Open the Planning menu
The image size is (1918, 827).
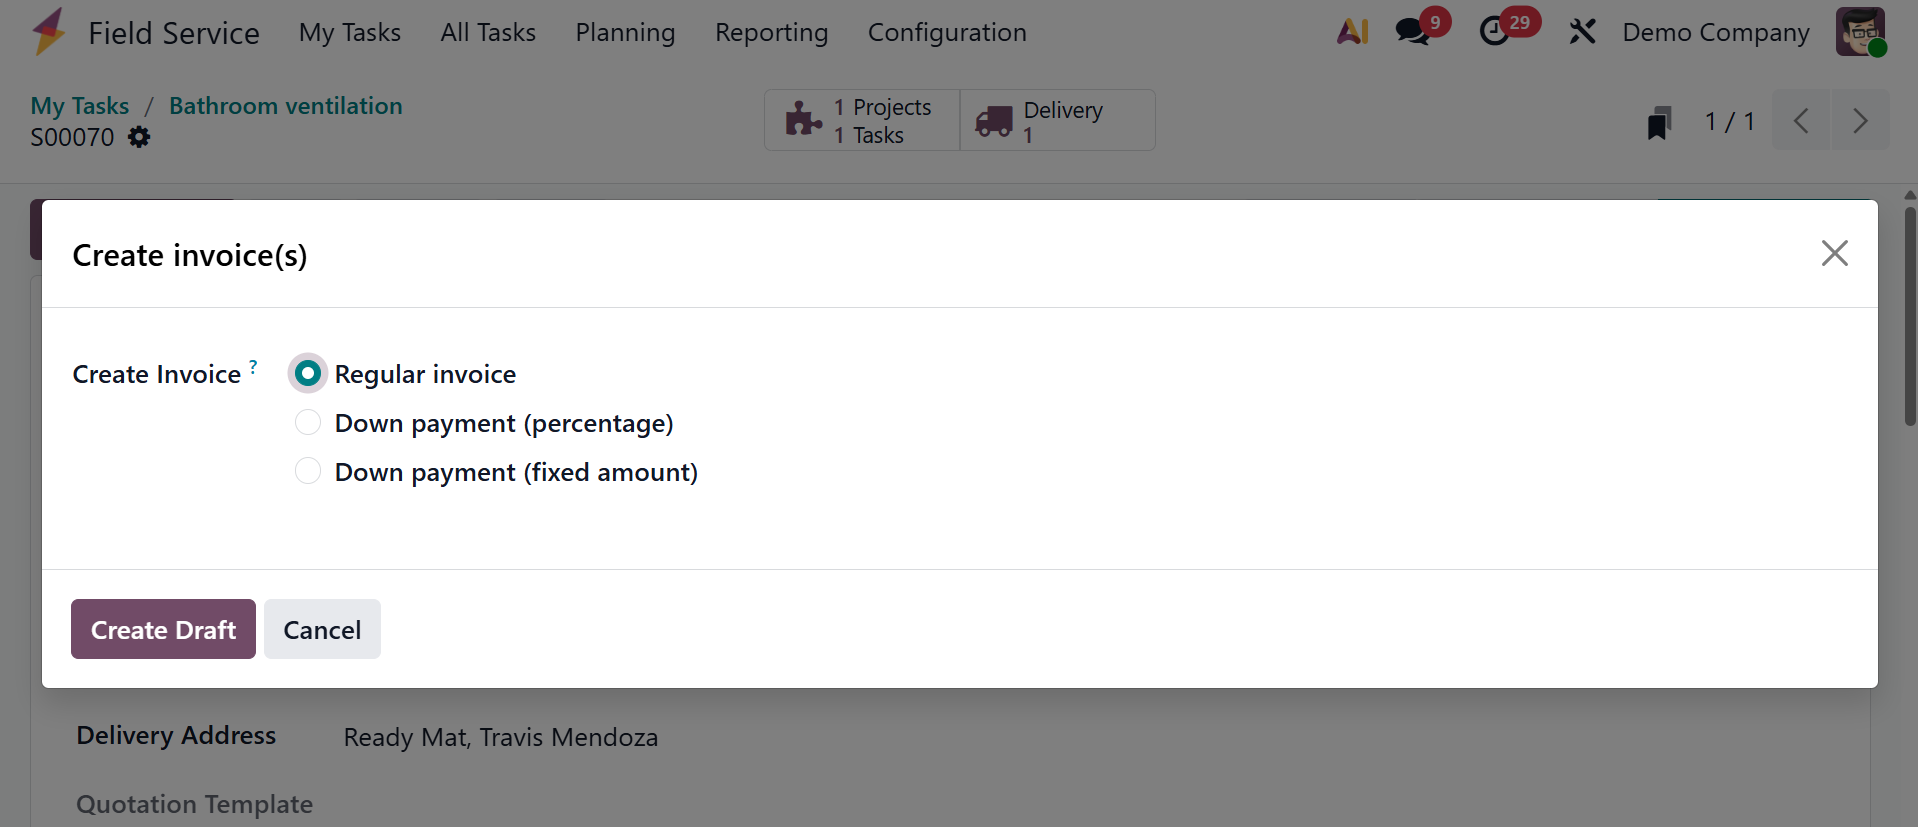point(625,32)
